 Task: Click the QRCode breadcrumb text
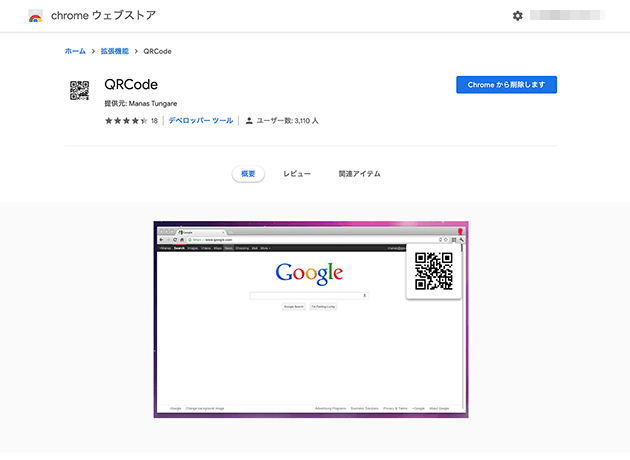(x=158, y=51)
